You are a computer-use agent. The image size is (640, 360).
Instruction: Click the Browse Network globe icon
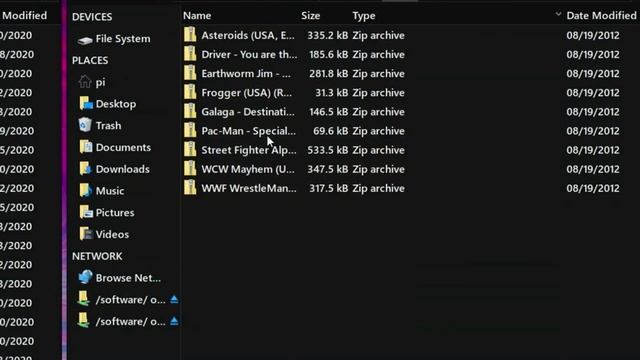point(85,277)
